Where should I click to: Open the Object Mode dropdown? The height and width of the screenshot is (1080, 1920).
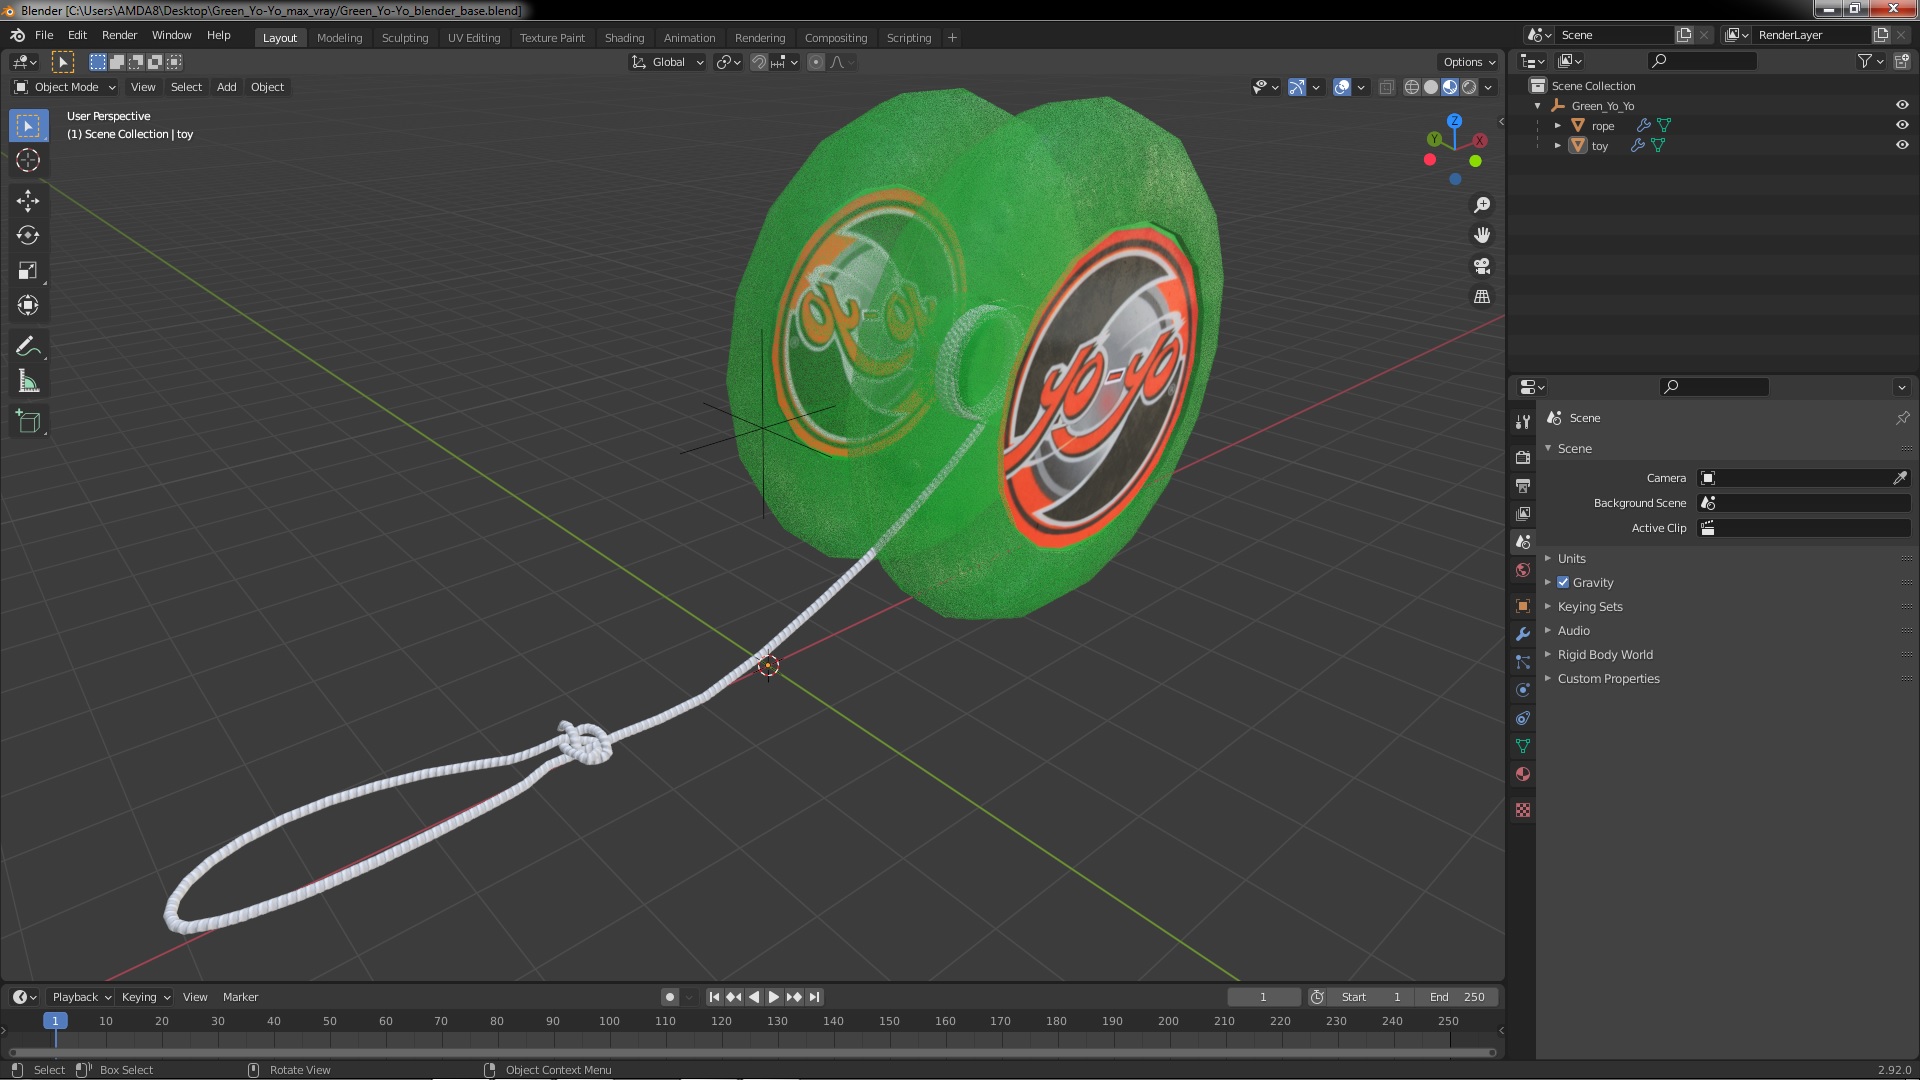coord(65,87)
